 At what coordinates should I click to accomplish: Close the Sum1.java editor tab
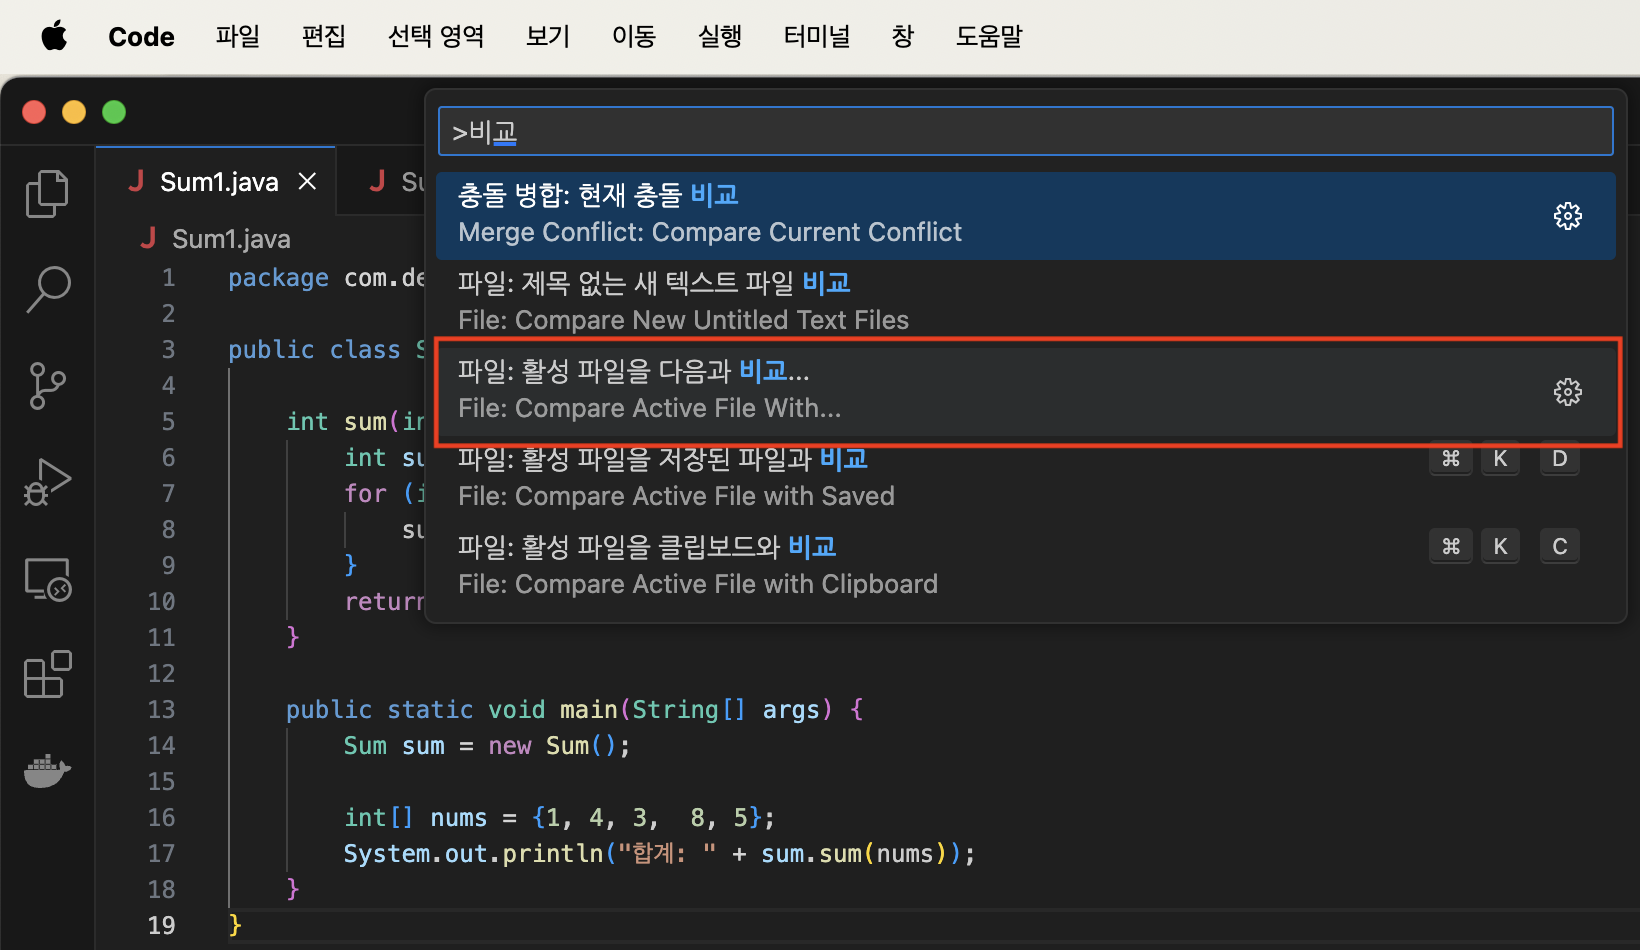(x=307, y=181)
